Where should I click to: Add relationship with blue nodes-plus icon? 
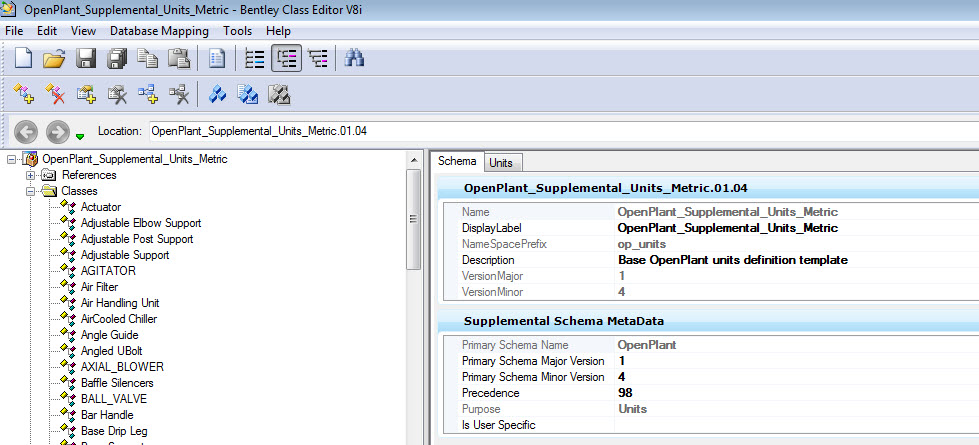[x=148, y=94]
